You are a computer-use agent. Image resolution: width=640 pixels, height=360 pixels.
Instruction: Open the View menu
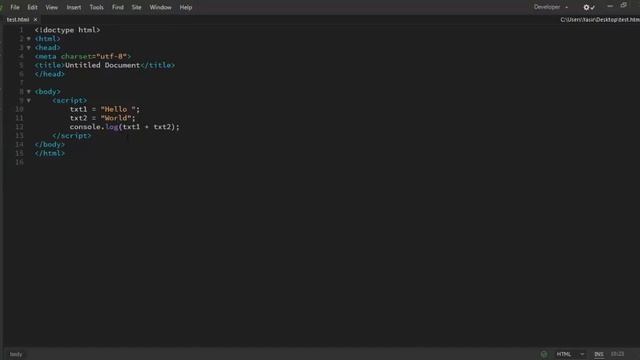pos(51,7)
